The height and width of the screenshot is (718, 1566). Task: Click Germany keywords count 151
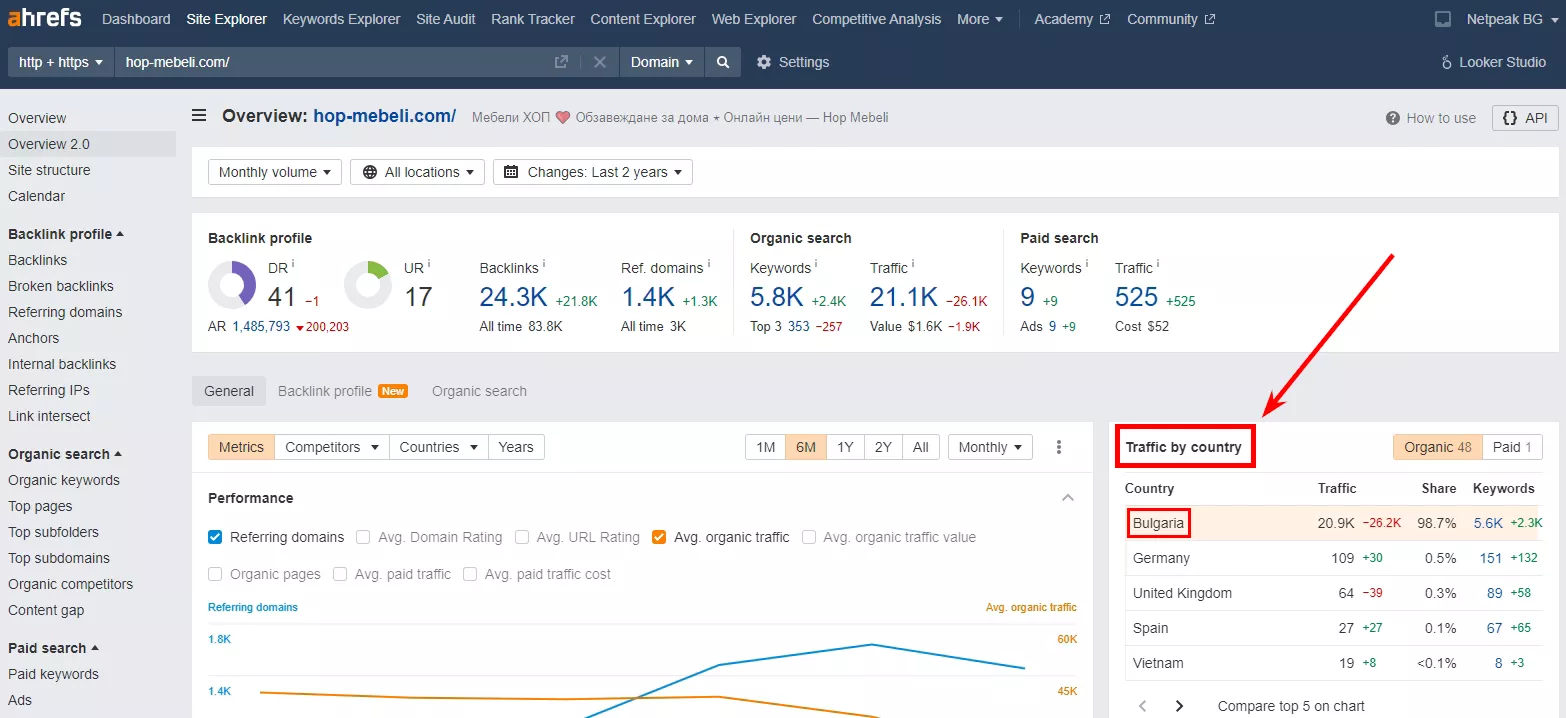(1491, 558)
